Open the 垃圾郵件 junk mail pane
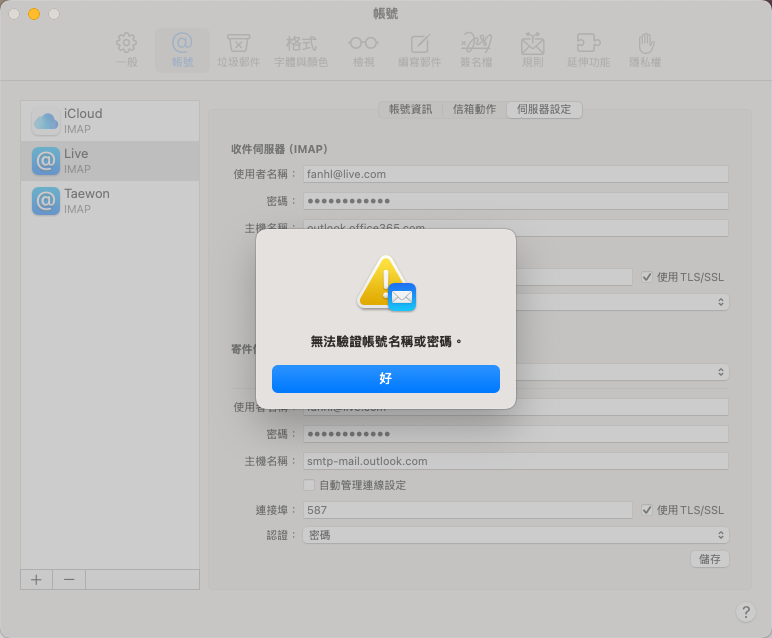Screen dimensions: 772x638 click(238, 50)
